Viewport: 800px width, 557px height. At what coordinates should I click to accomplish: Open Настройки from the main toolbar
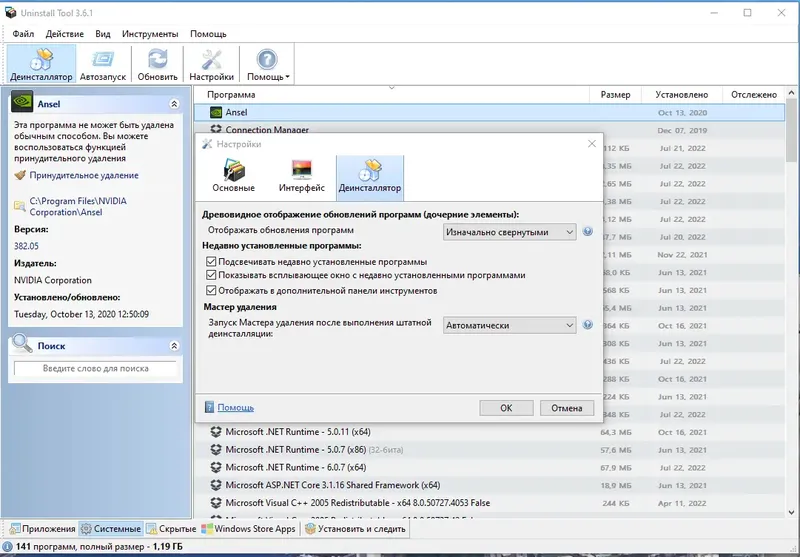(x=211, y=64)
